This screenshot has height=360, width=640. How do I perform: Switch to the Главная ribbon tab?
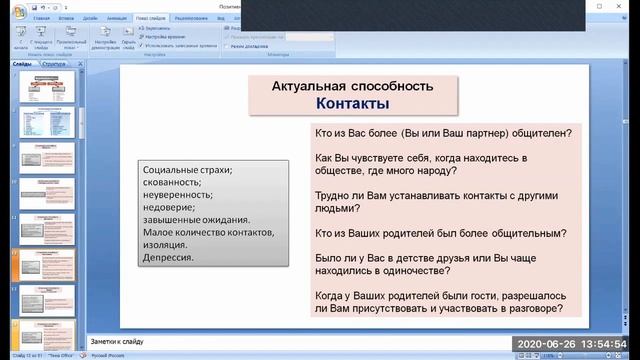tap(41, 18)
